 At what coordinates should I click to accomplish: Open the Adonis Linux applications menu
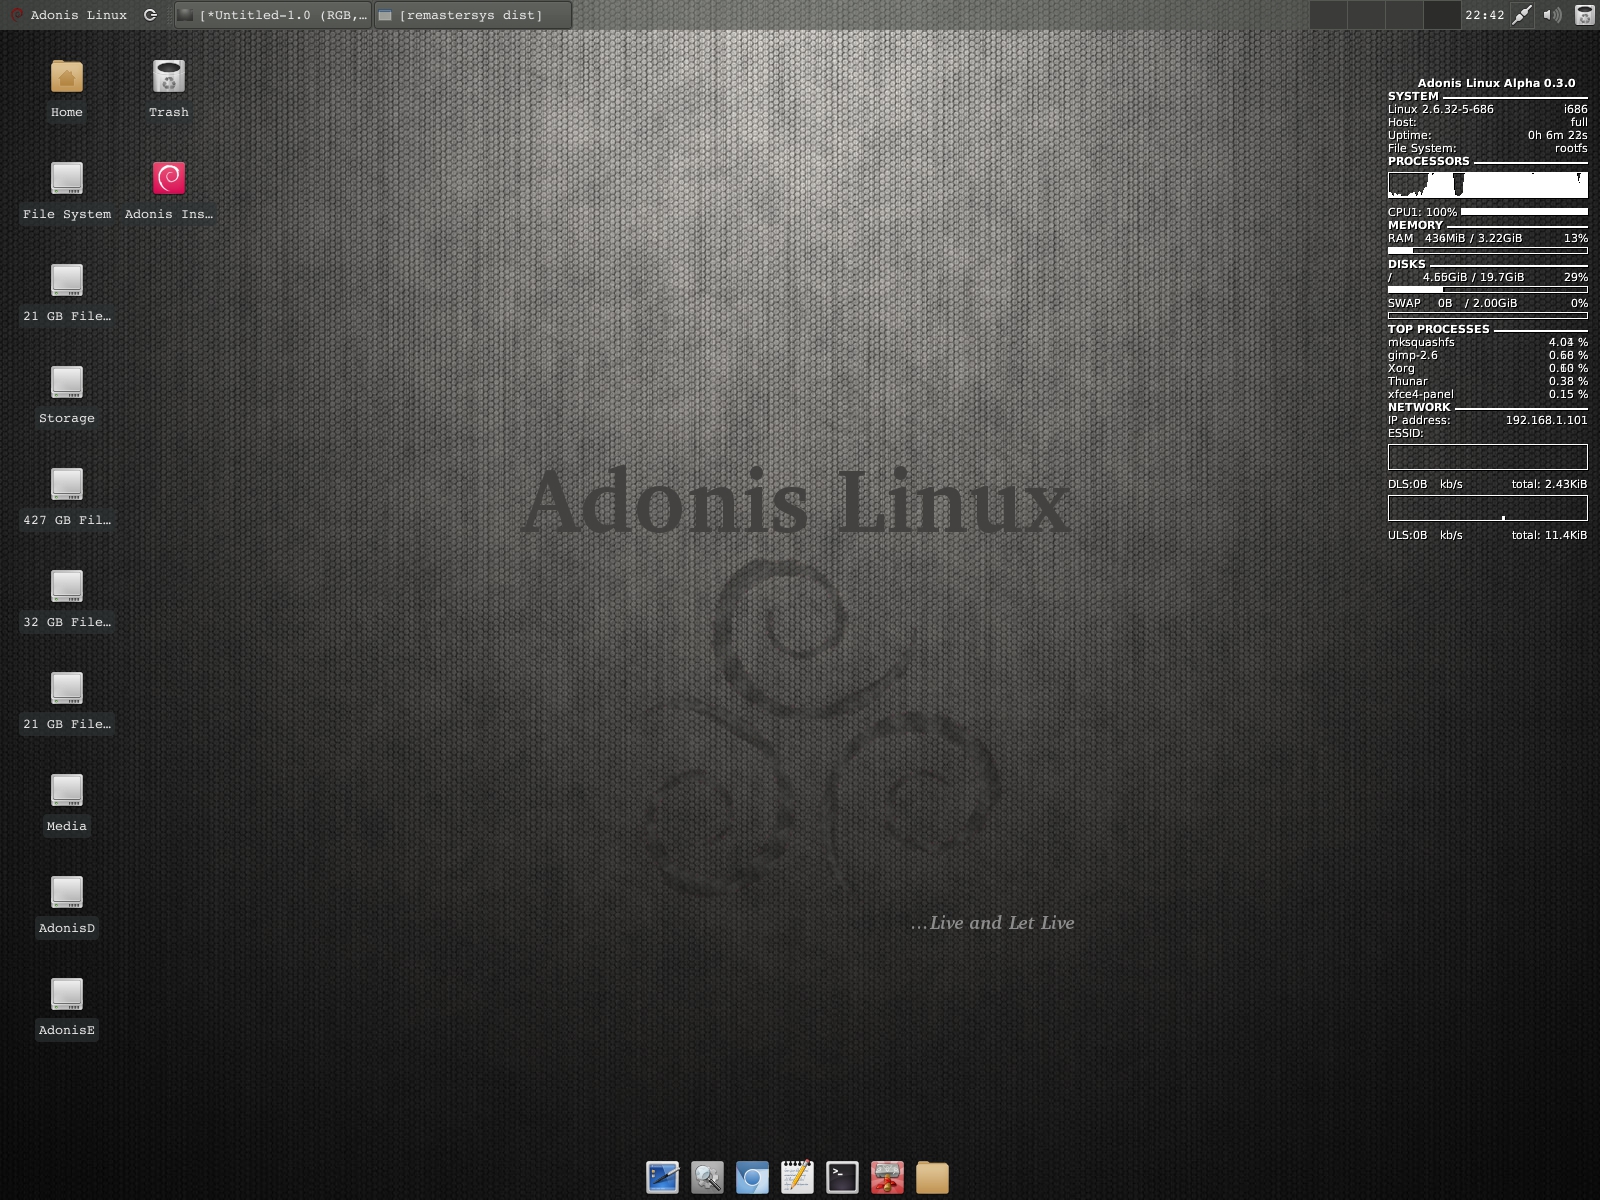68,15
